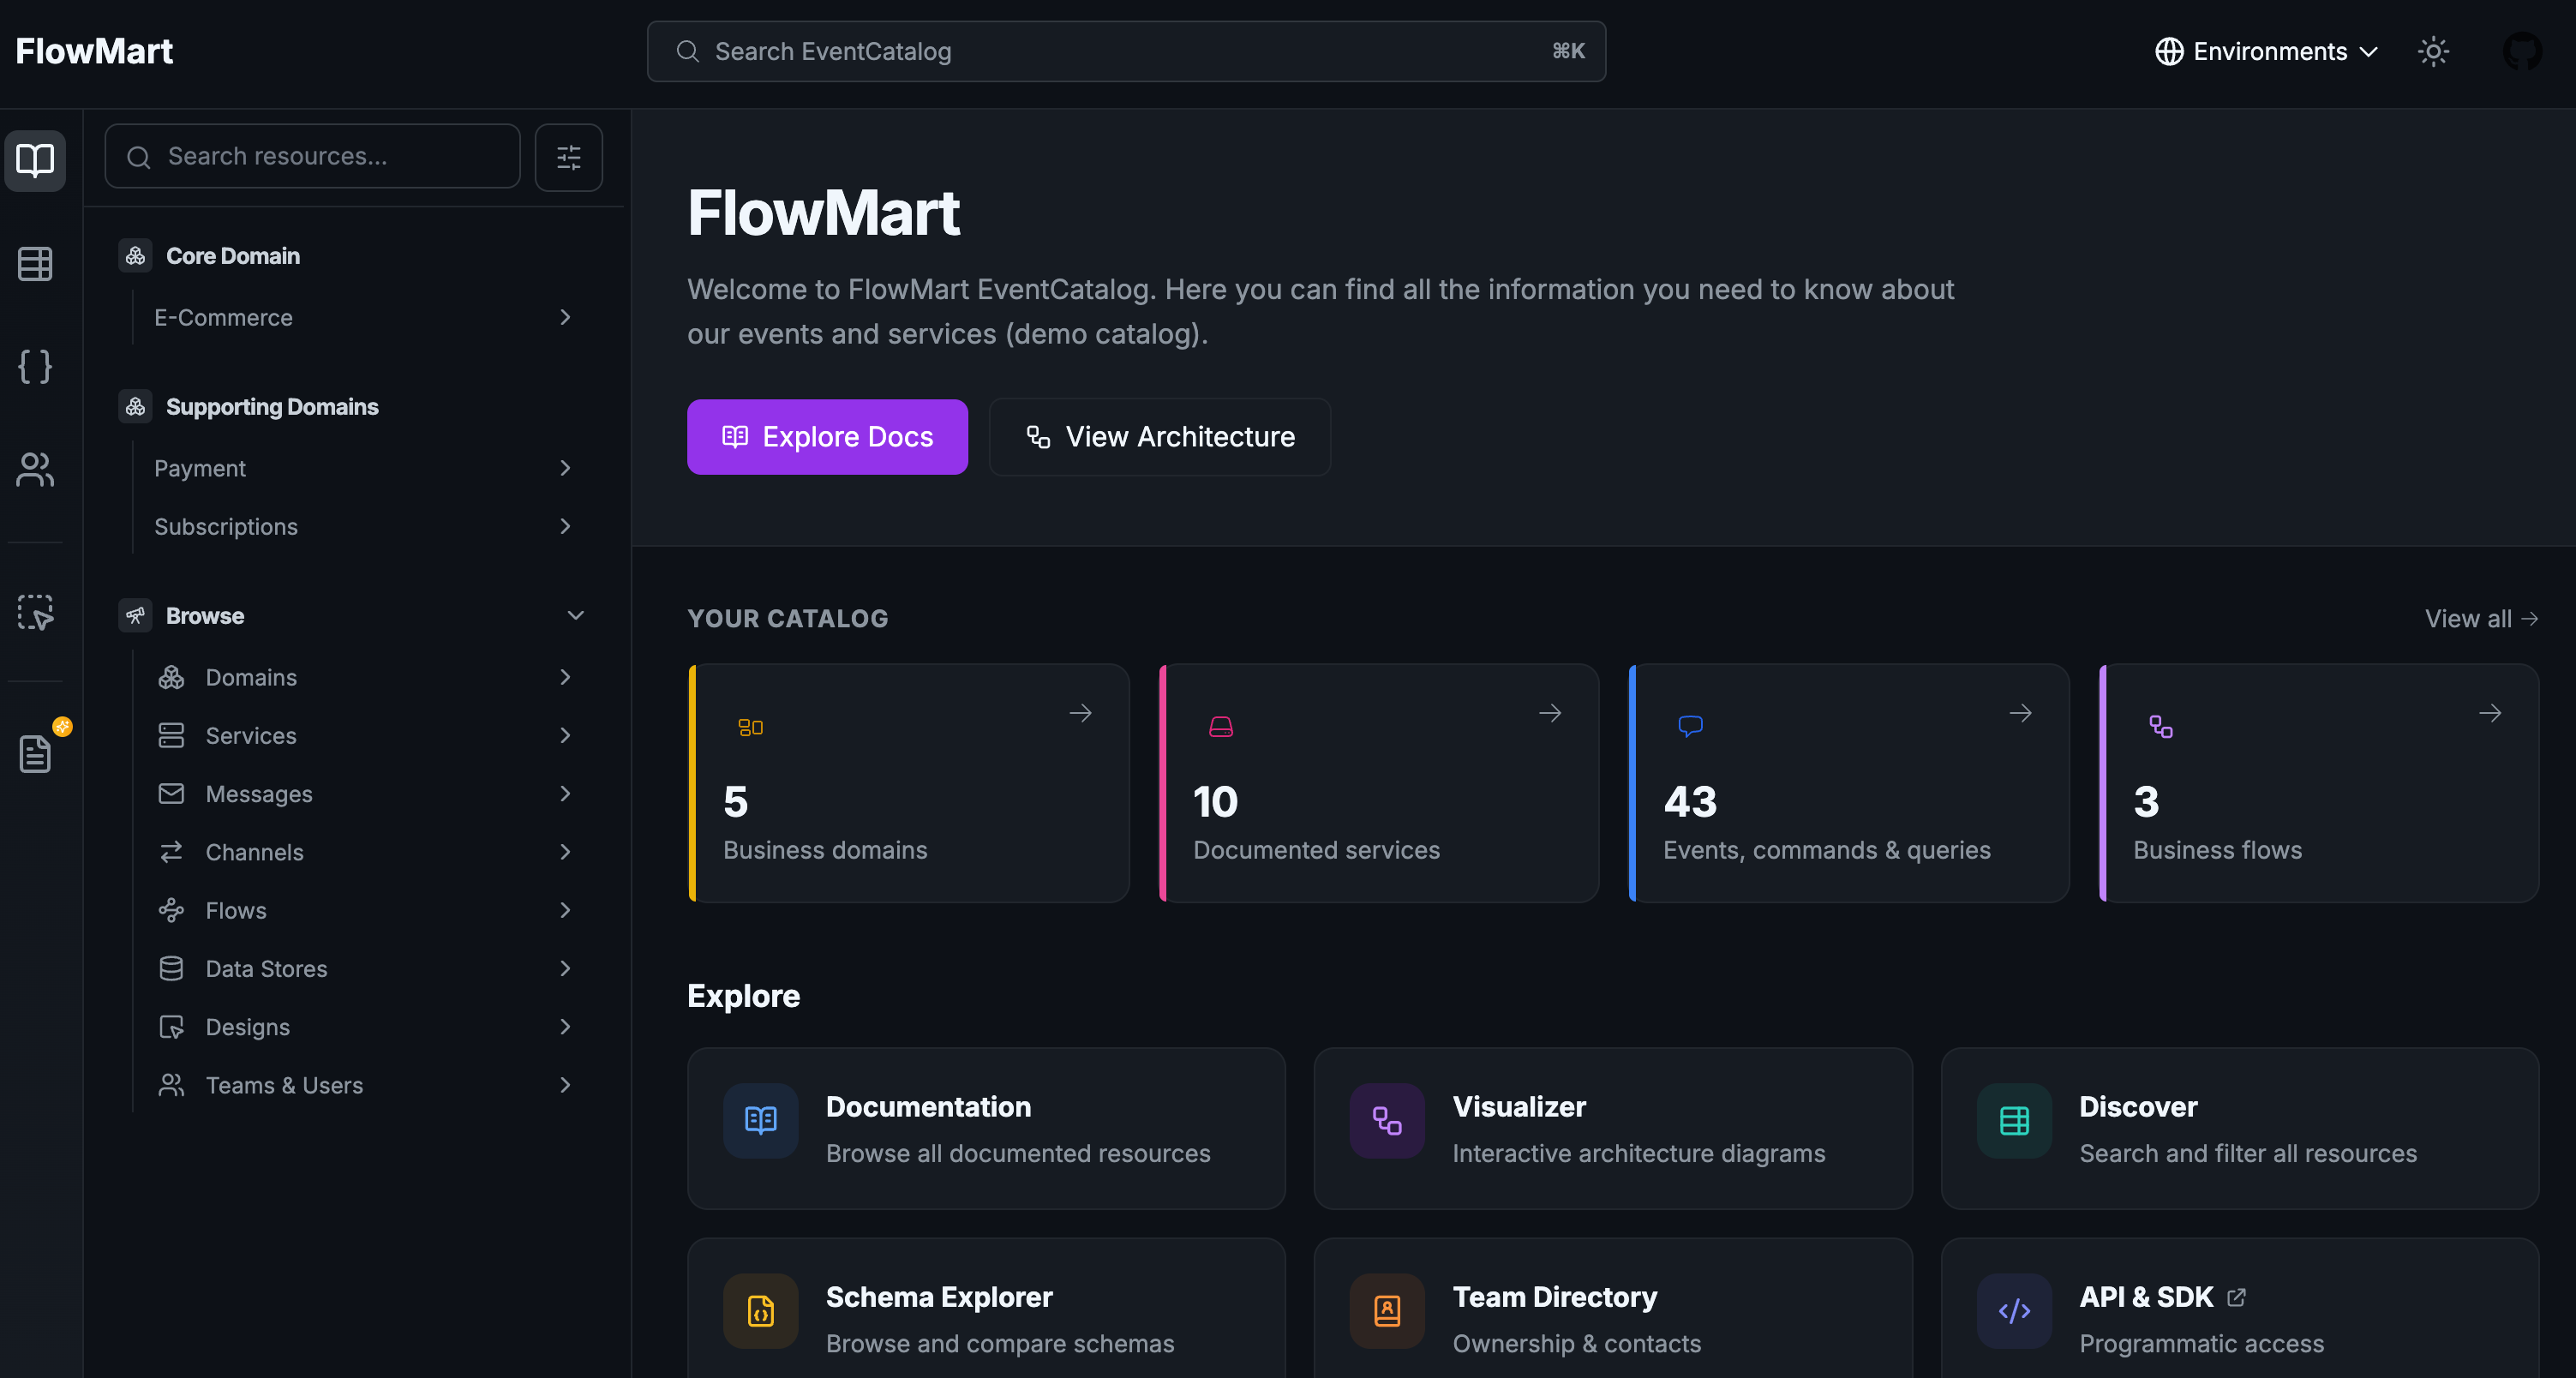Open the Documentation book icon in sidebar
The height and width of the screenshot is (1378, 2576).
point(35,160)
